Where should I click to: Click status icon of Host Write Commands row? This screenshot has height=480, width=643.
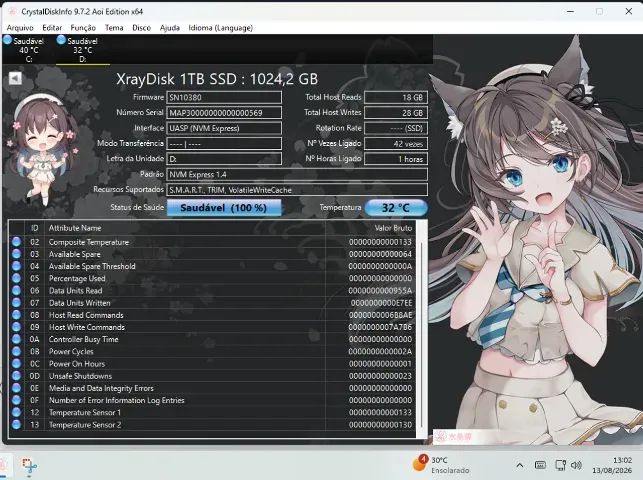(16, 327)
